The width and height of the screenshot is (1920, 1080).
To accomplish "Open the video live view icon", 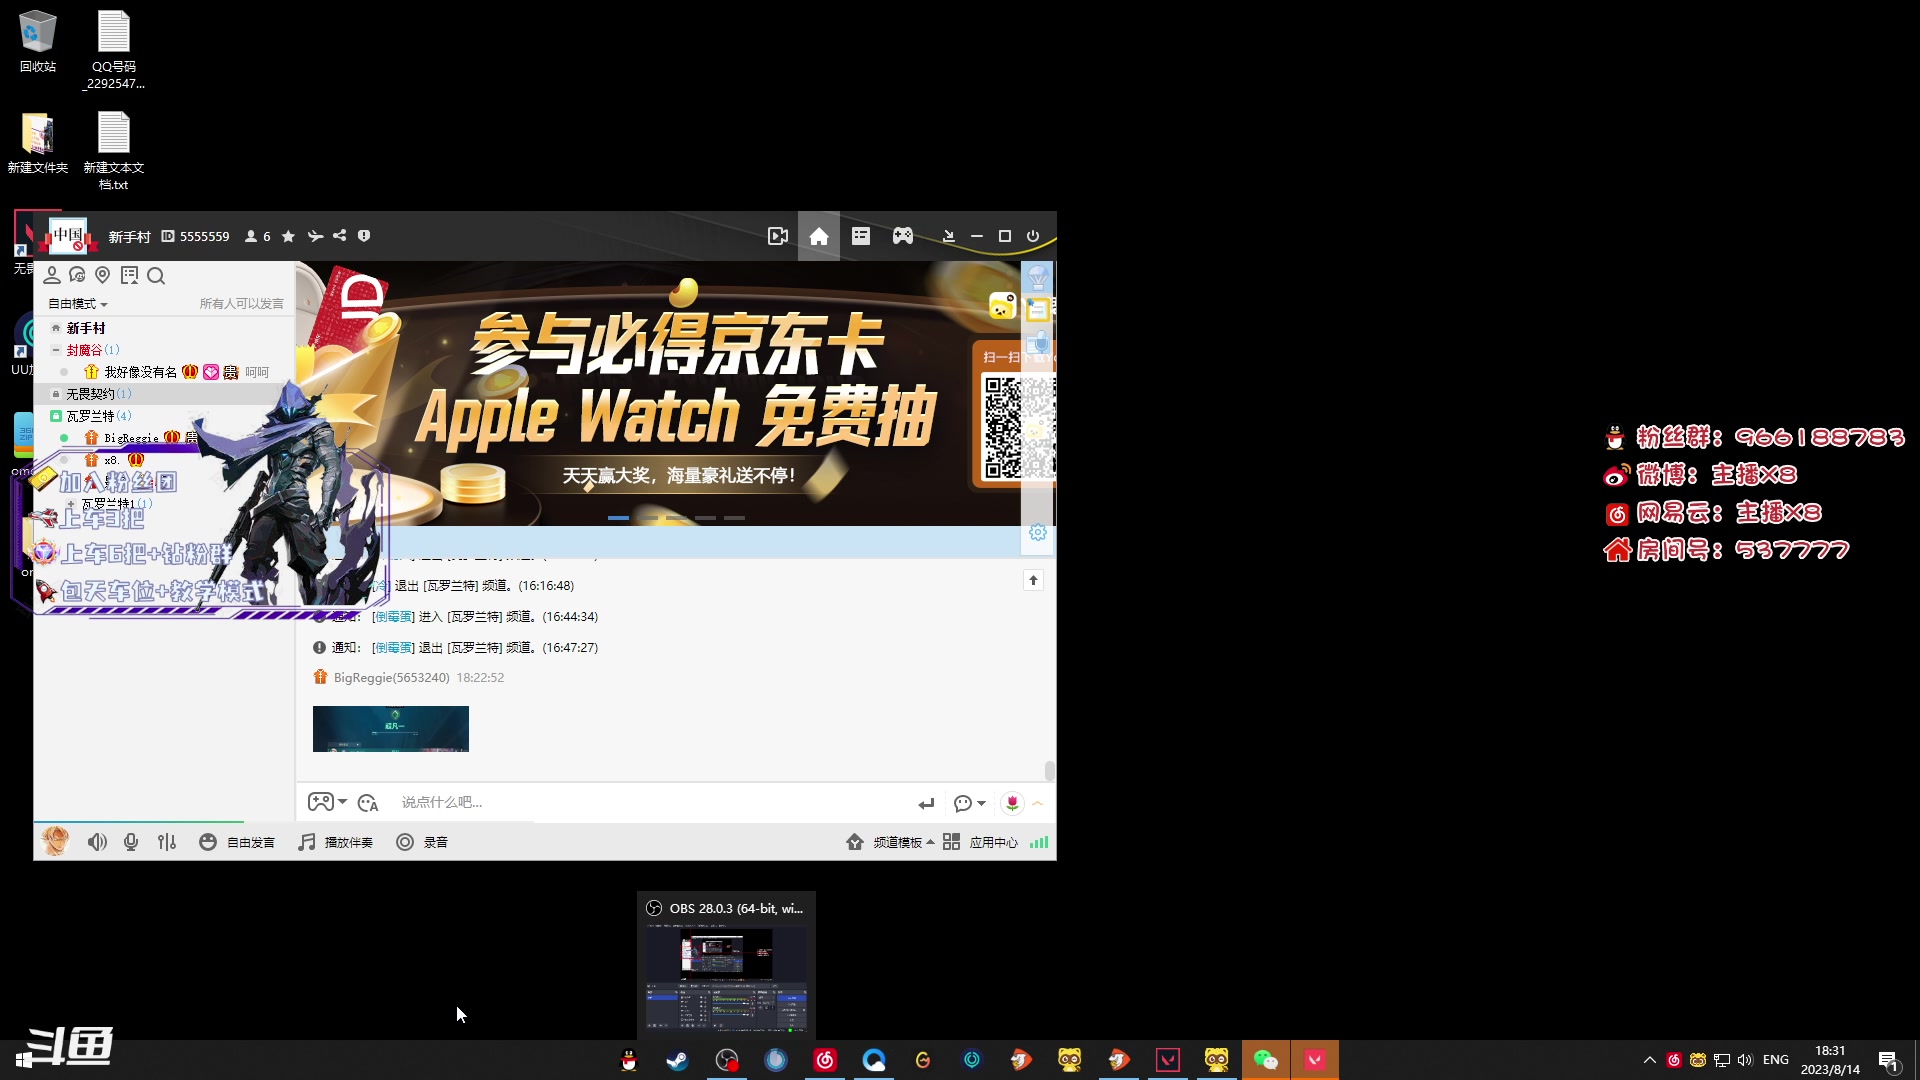I will pos(777,236).
